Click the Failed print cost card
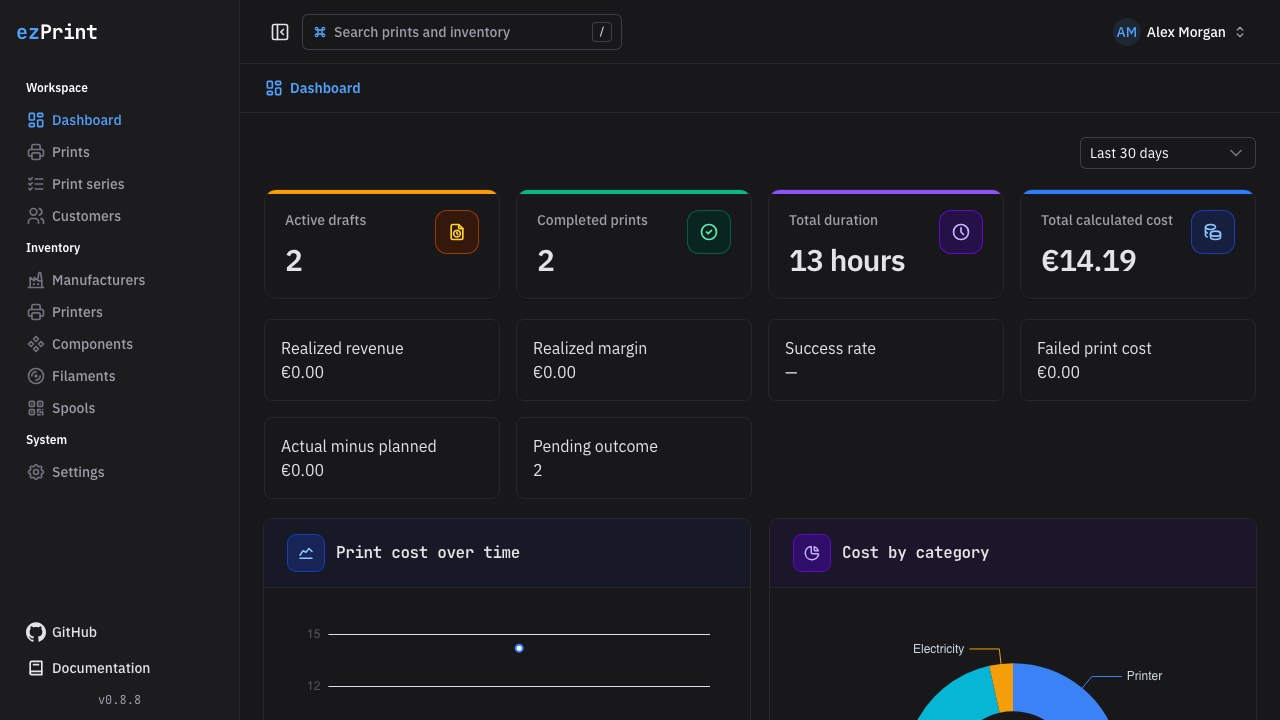This screenshot has width=1280, height=720. 1138,360
